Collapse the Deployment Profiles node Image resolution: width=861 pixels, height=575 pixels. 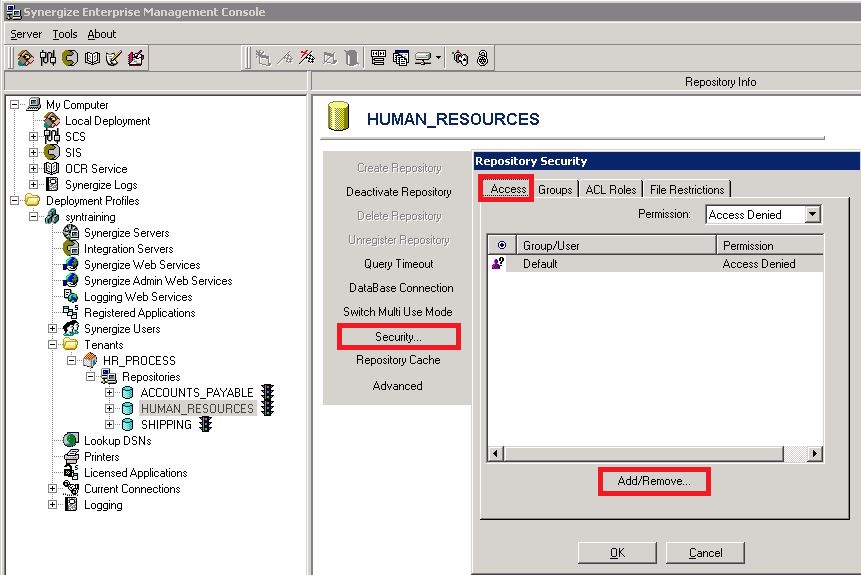(x=15, y=200)
